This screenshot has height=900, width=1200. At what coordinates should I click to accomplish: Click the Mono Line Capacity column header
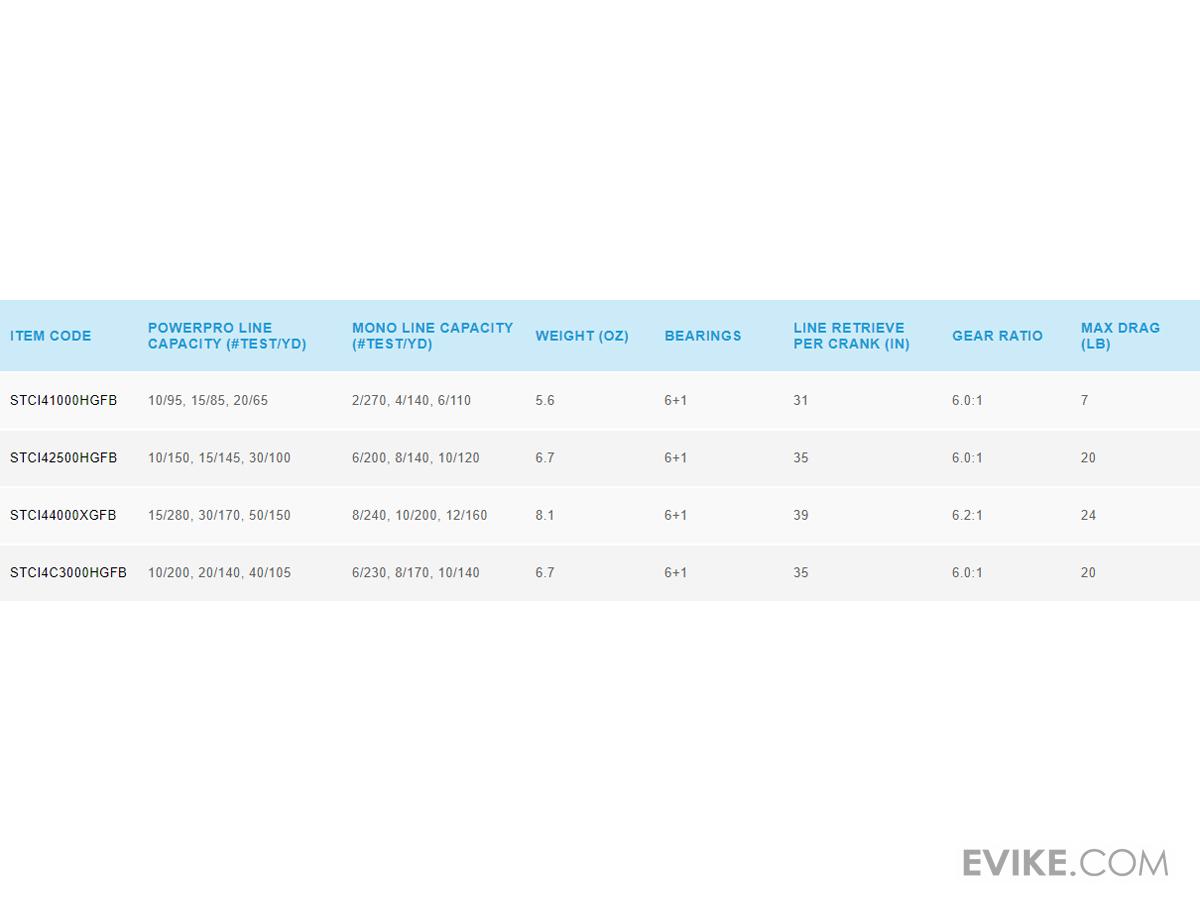tap(432, 336)
